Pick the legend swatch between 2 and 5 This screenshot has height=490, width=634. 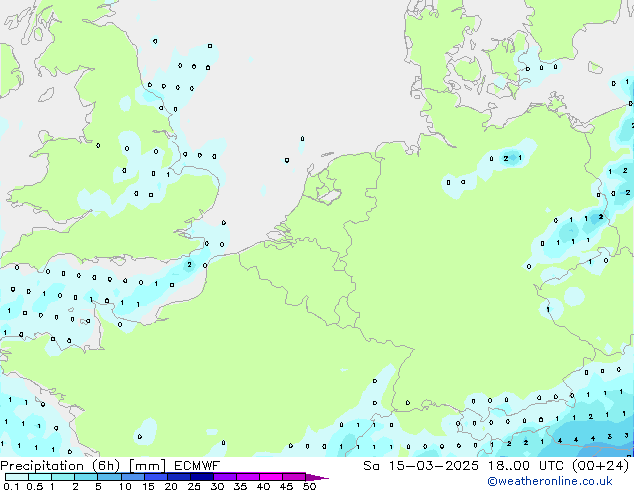pyautogui.click(x=86, y=477)
